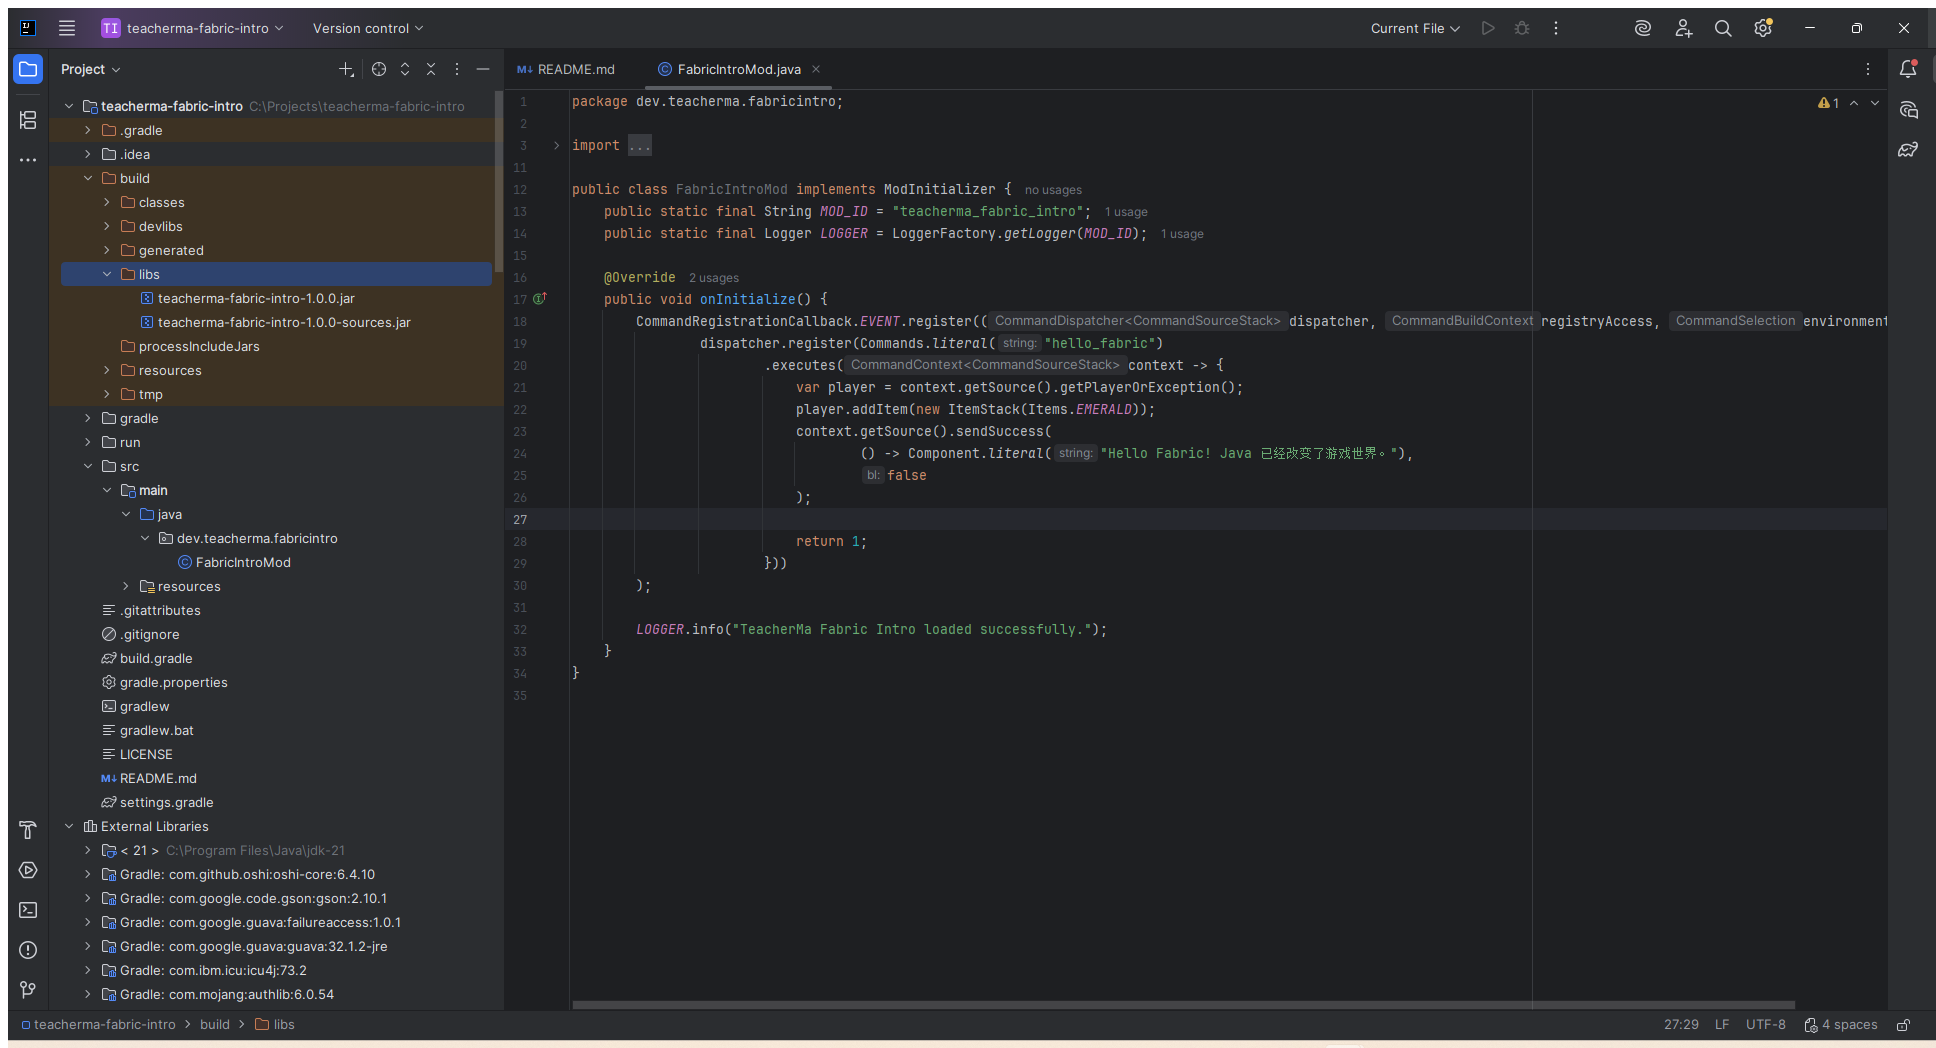Expand the .gradle folder
The width and height of the screenshot is (1936, 1048).
(x=87, y=130)
